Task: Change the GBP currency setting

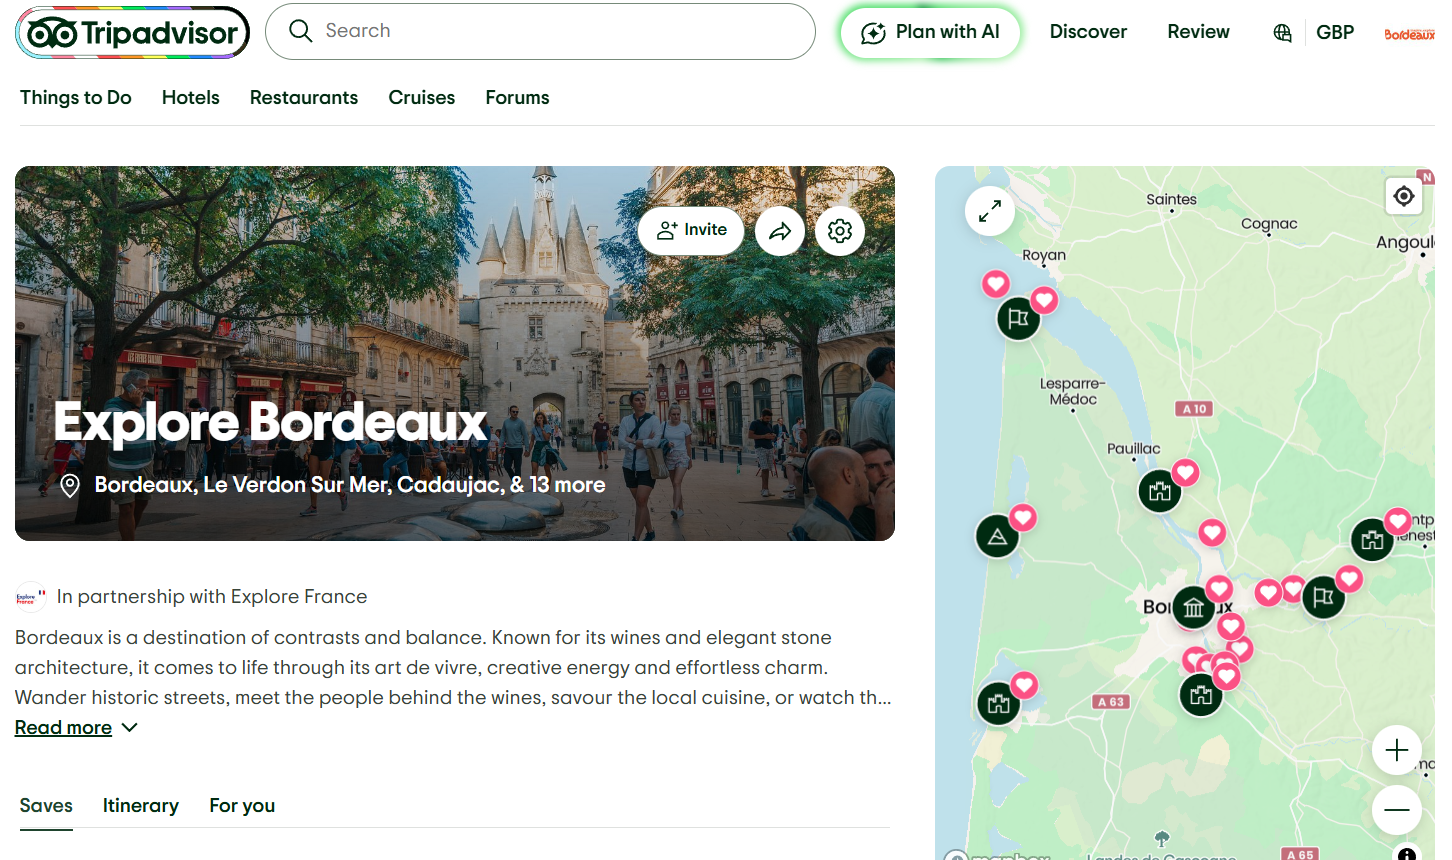Action: [x=1335, y=32]
